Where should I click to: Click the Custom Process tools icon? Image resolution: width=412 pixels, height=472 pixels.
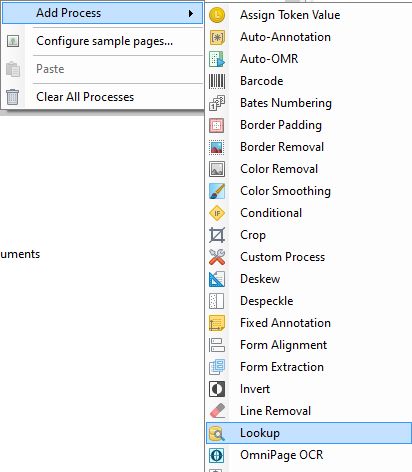click(217, 257)
